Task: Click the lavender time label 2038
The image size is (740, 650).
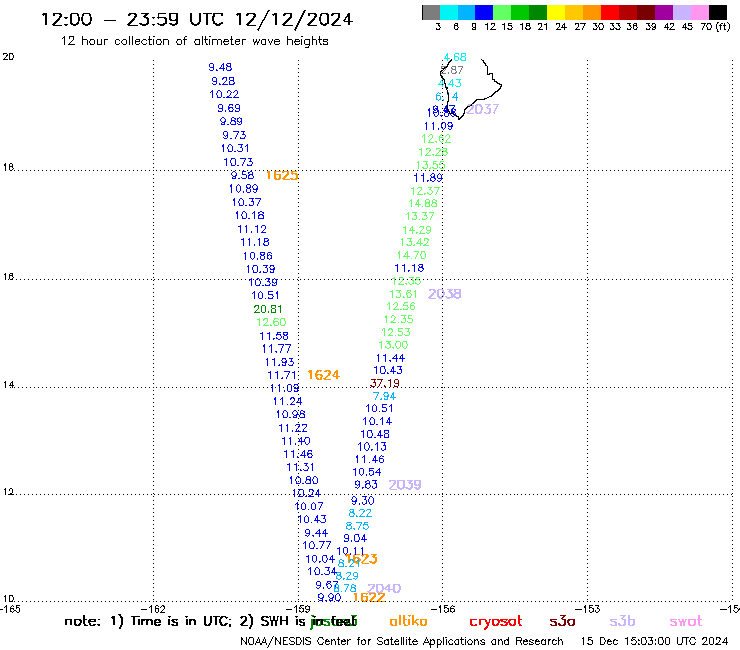Action: [x=445, y=294]
